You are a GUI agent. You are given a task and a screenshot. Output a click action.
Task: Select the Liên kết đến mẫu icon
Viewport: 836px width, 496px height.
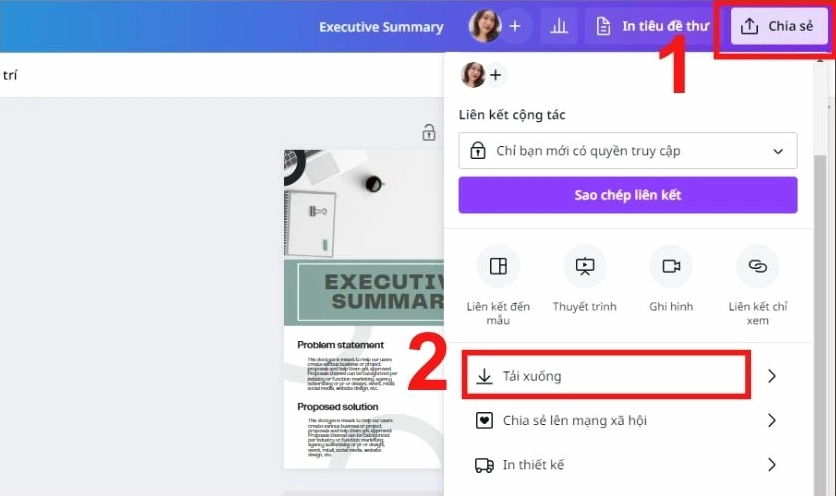[498, 266]
